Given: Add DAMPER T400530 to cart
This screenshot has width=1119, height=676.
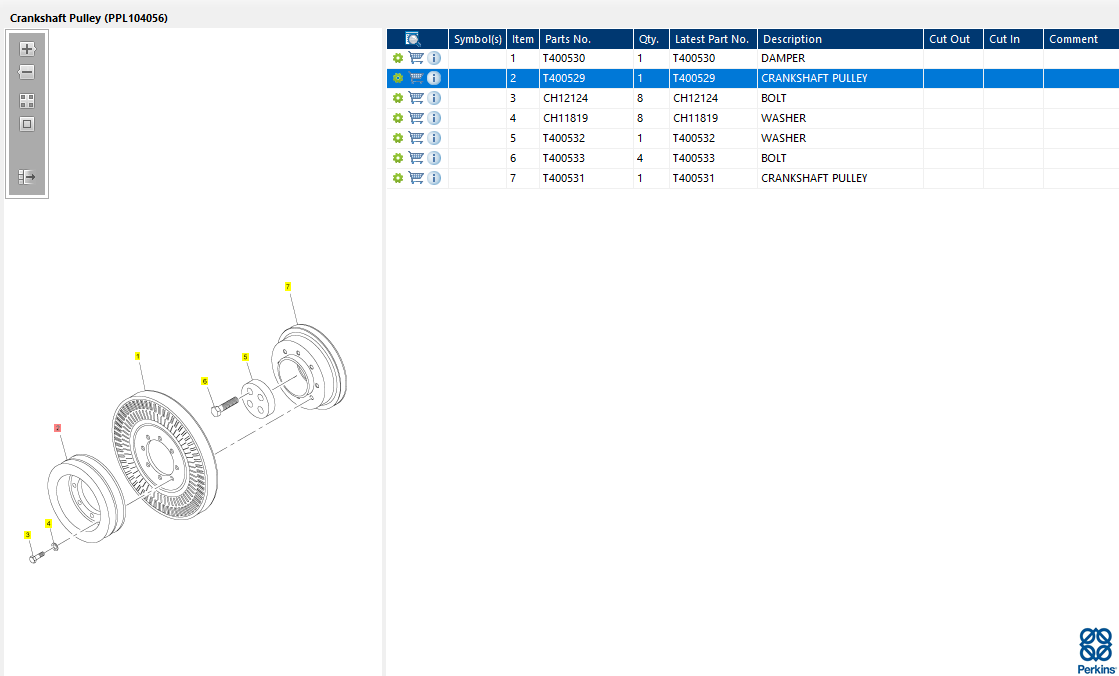Looking at the screenshot, I should pyautogui.click(x=416, y=58).
